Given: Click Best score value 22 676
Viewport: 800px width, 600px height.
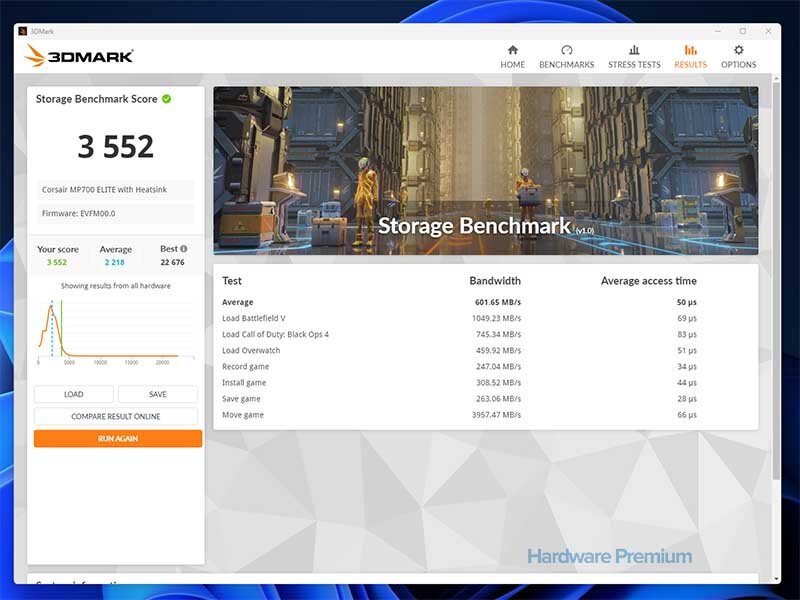Looking at the screenshot, I should click(172, 262).
